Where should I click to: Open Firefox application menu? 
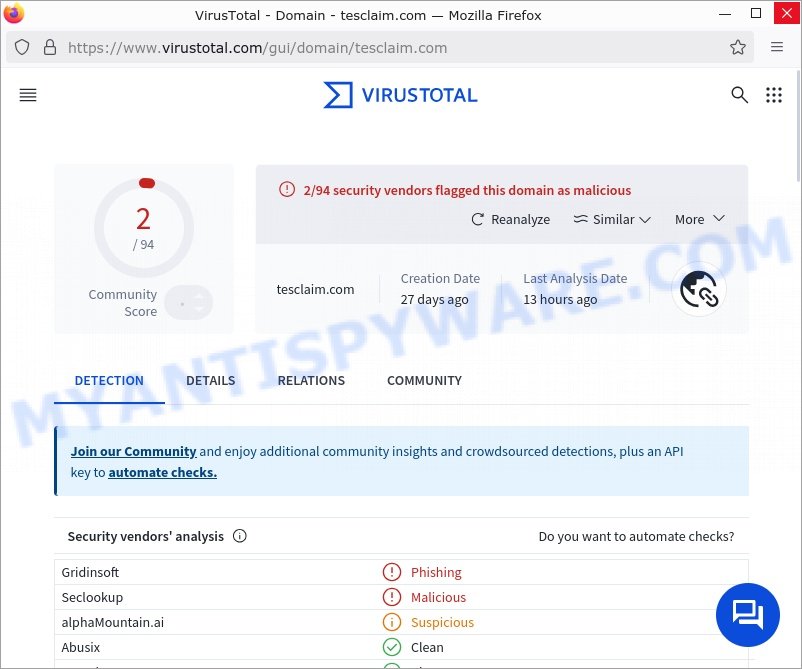[x=777, y=47]
